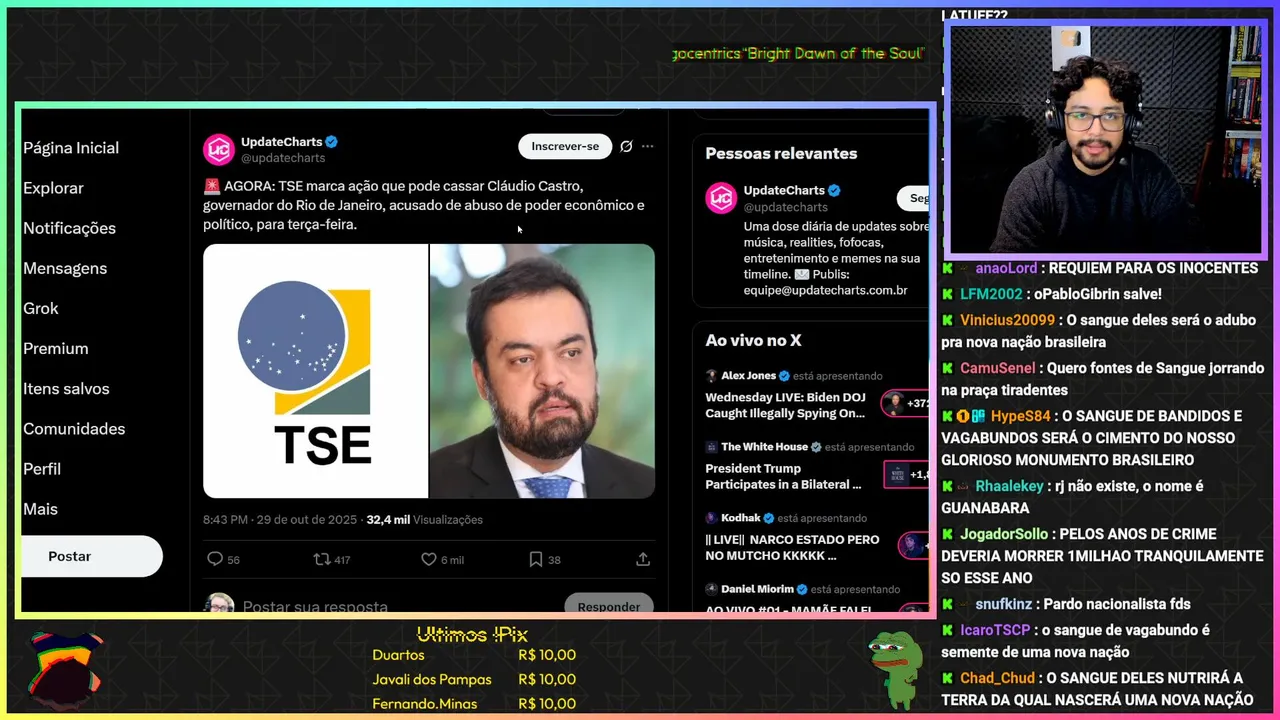Open the tweet timestamp 8:43 PM link
The image size is (1280, 720).
click(280, 519)
